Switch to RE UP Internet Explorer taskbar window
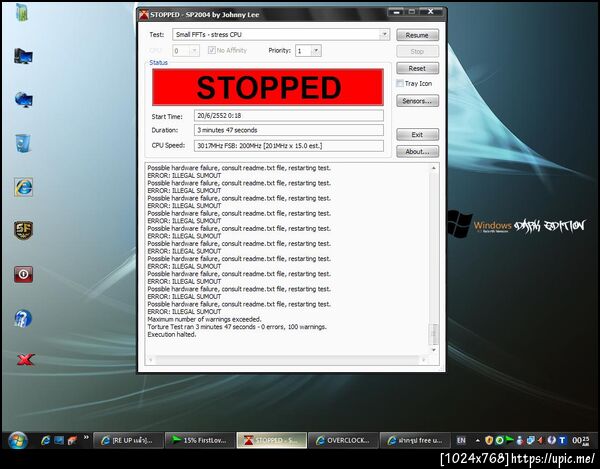This screenshot has width=600, height=469. pyautogui.click(x=128, y=440)
